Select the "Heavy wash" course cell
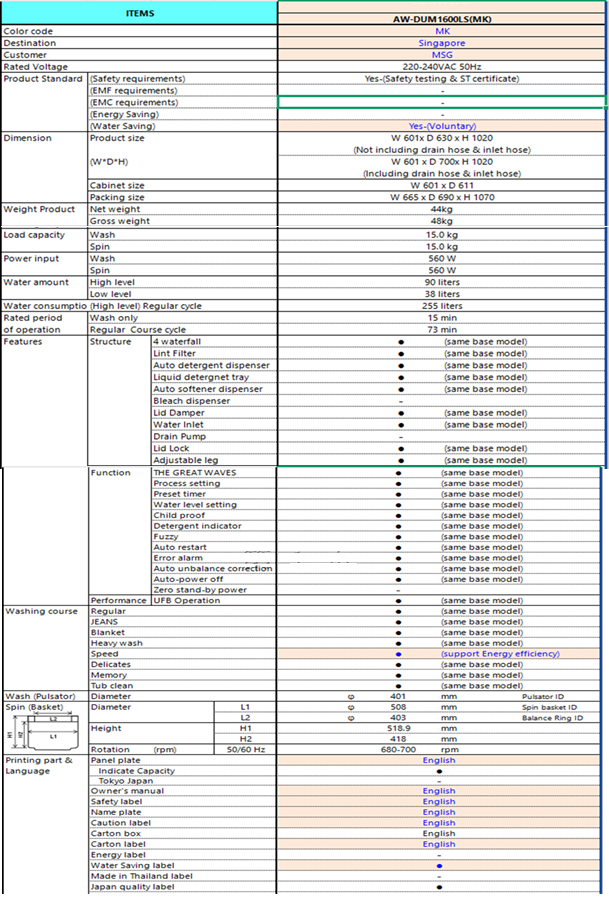 click(182, 643)
